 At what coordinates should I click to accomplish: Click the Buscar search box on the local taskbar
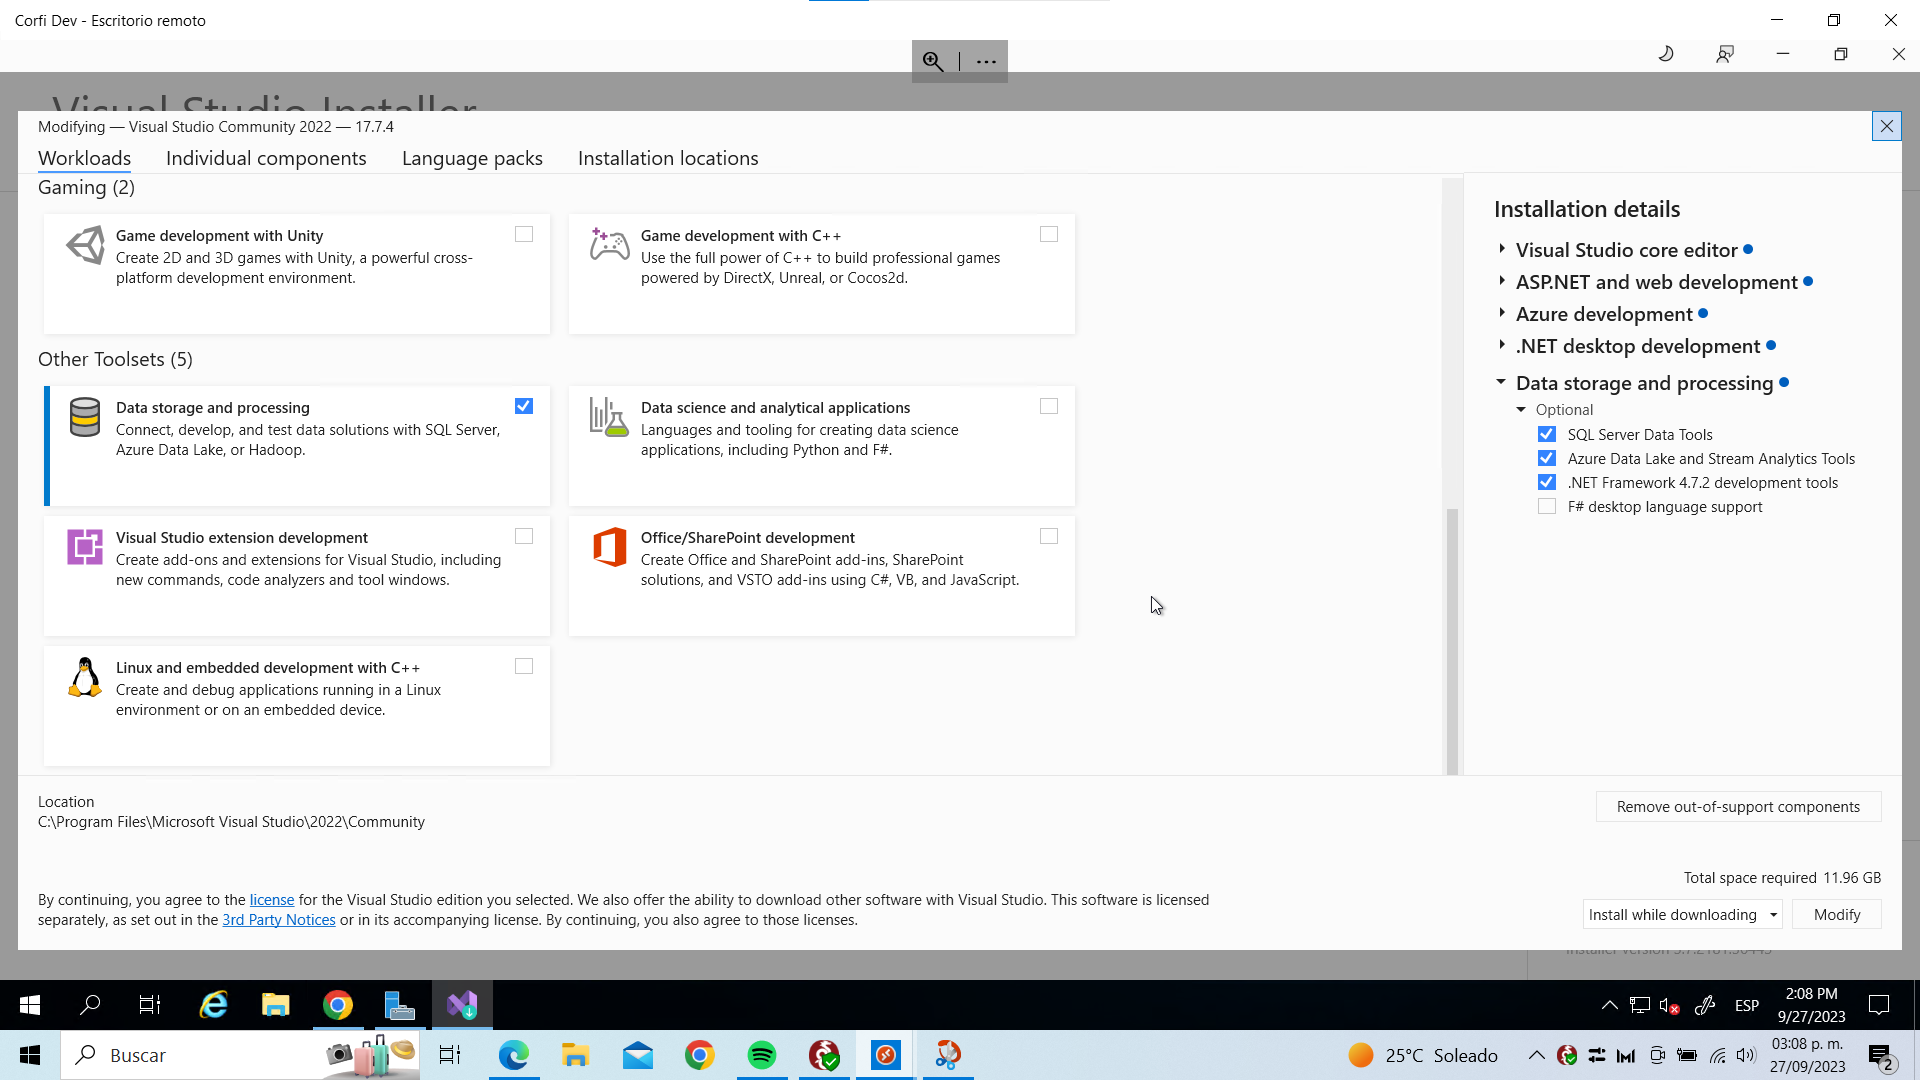coord(240,1055)
